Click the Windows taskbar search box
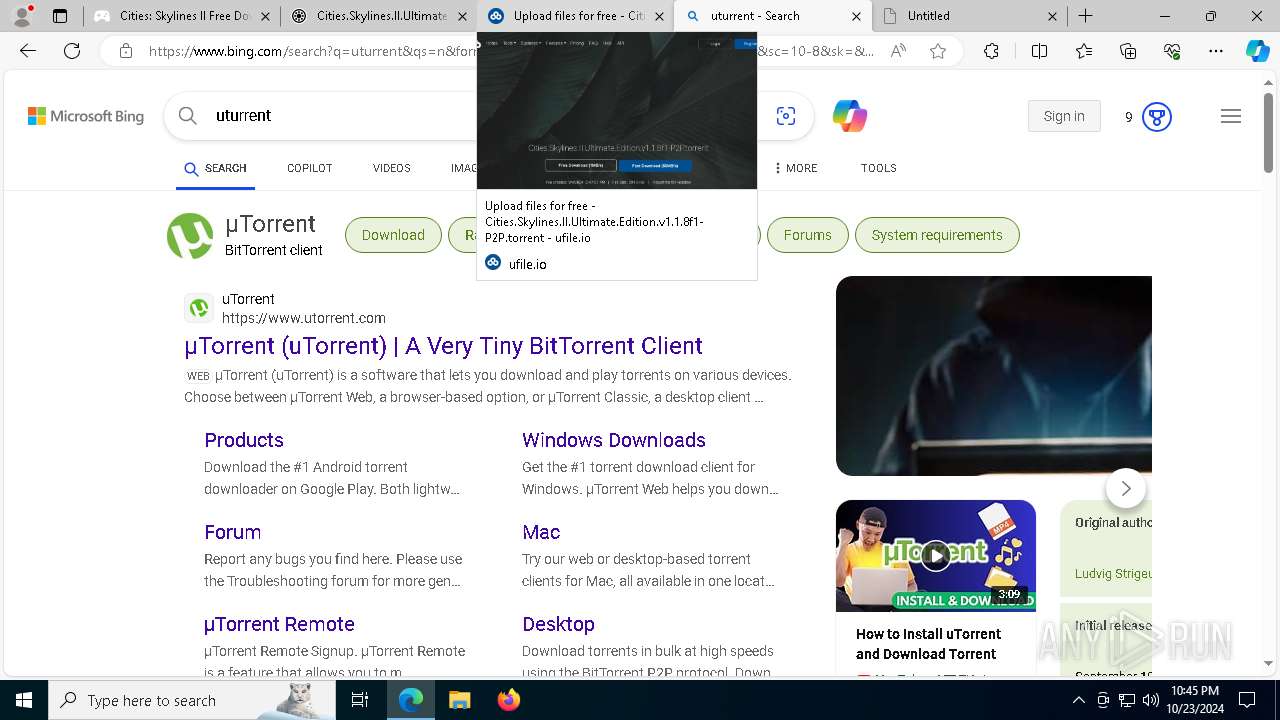1280x720 pixels. click(192, 700)
